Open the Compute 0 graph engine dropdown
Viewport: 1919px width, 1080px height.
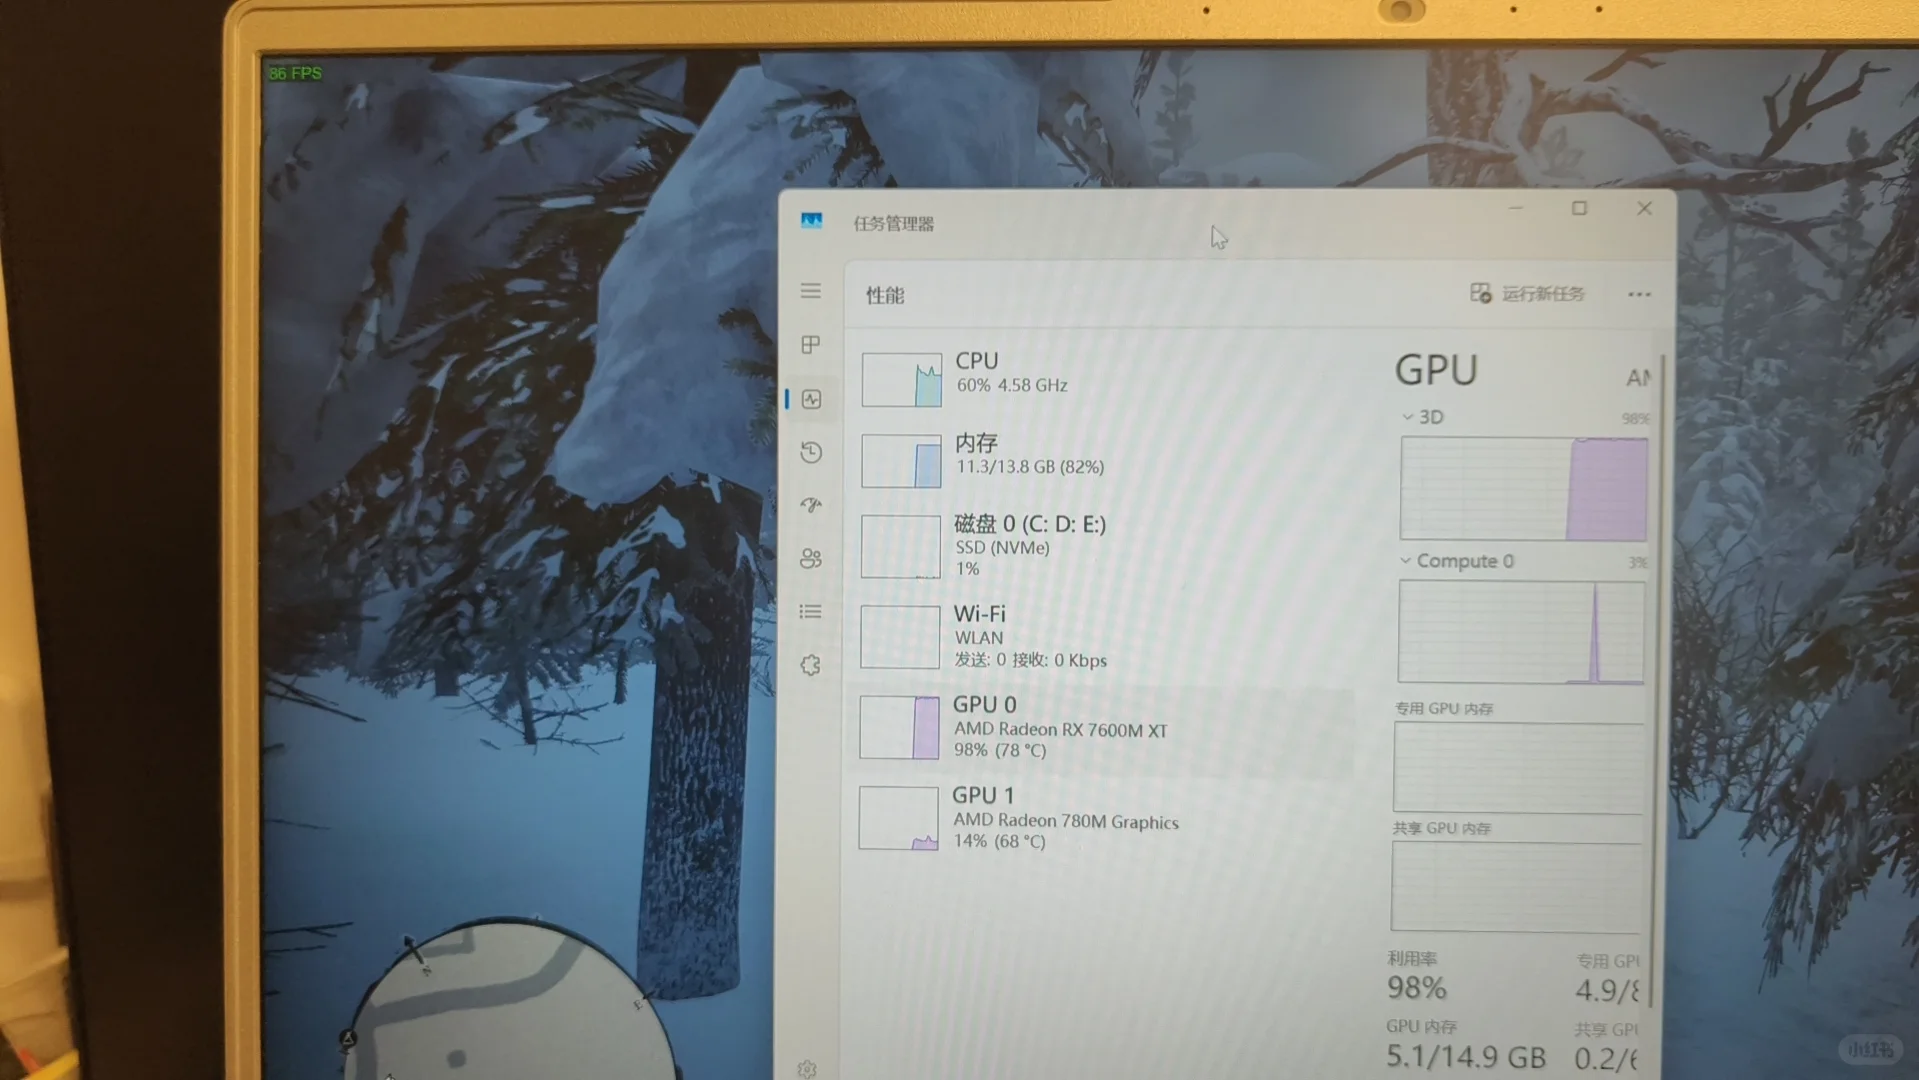pos(1457,561)
